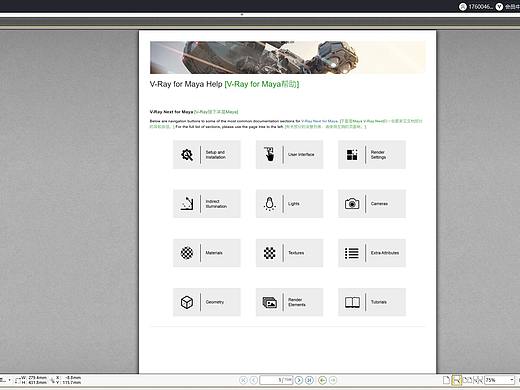Click the green 'V-Ray for Maya' translated title
The image size is (520, 390).
262,84
